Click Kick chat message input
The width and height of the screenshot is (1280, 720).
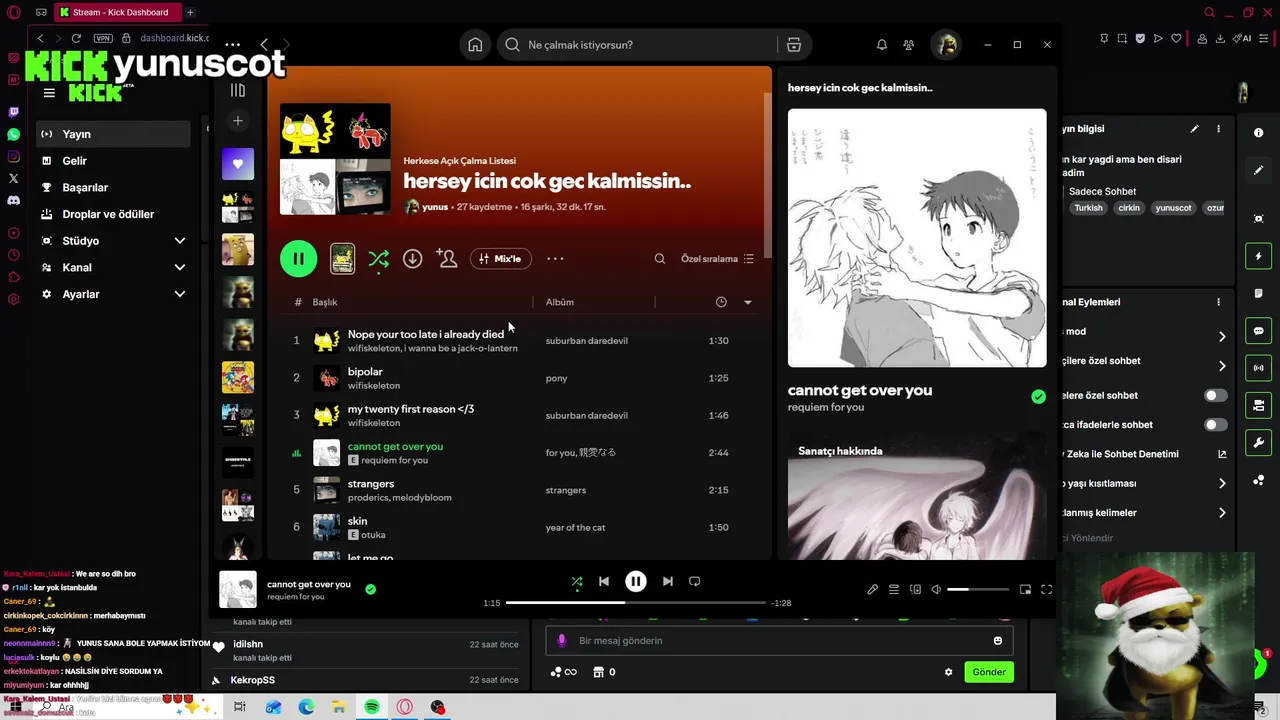click(780, 641)
